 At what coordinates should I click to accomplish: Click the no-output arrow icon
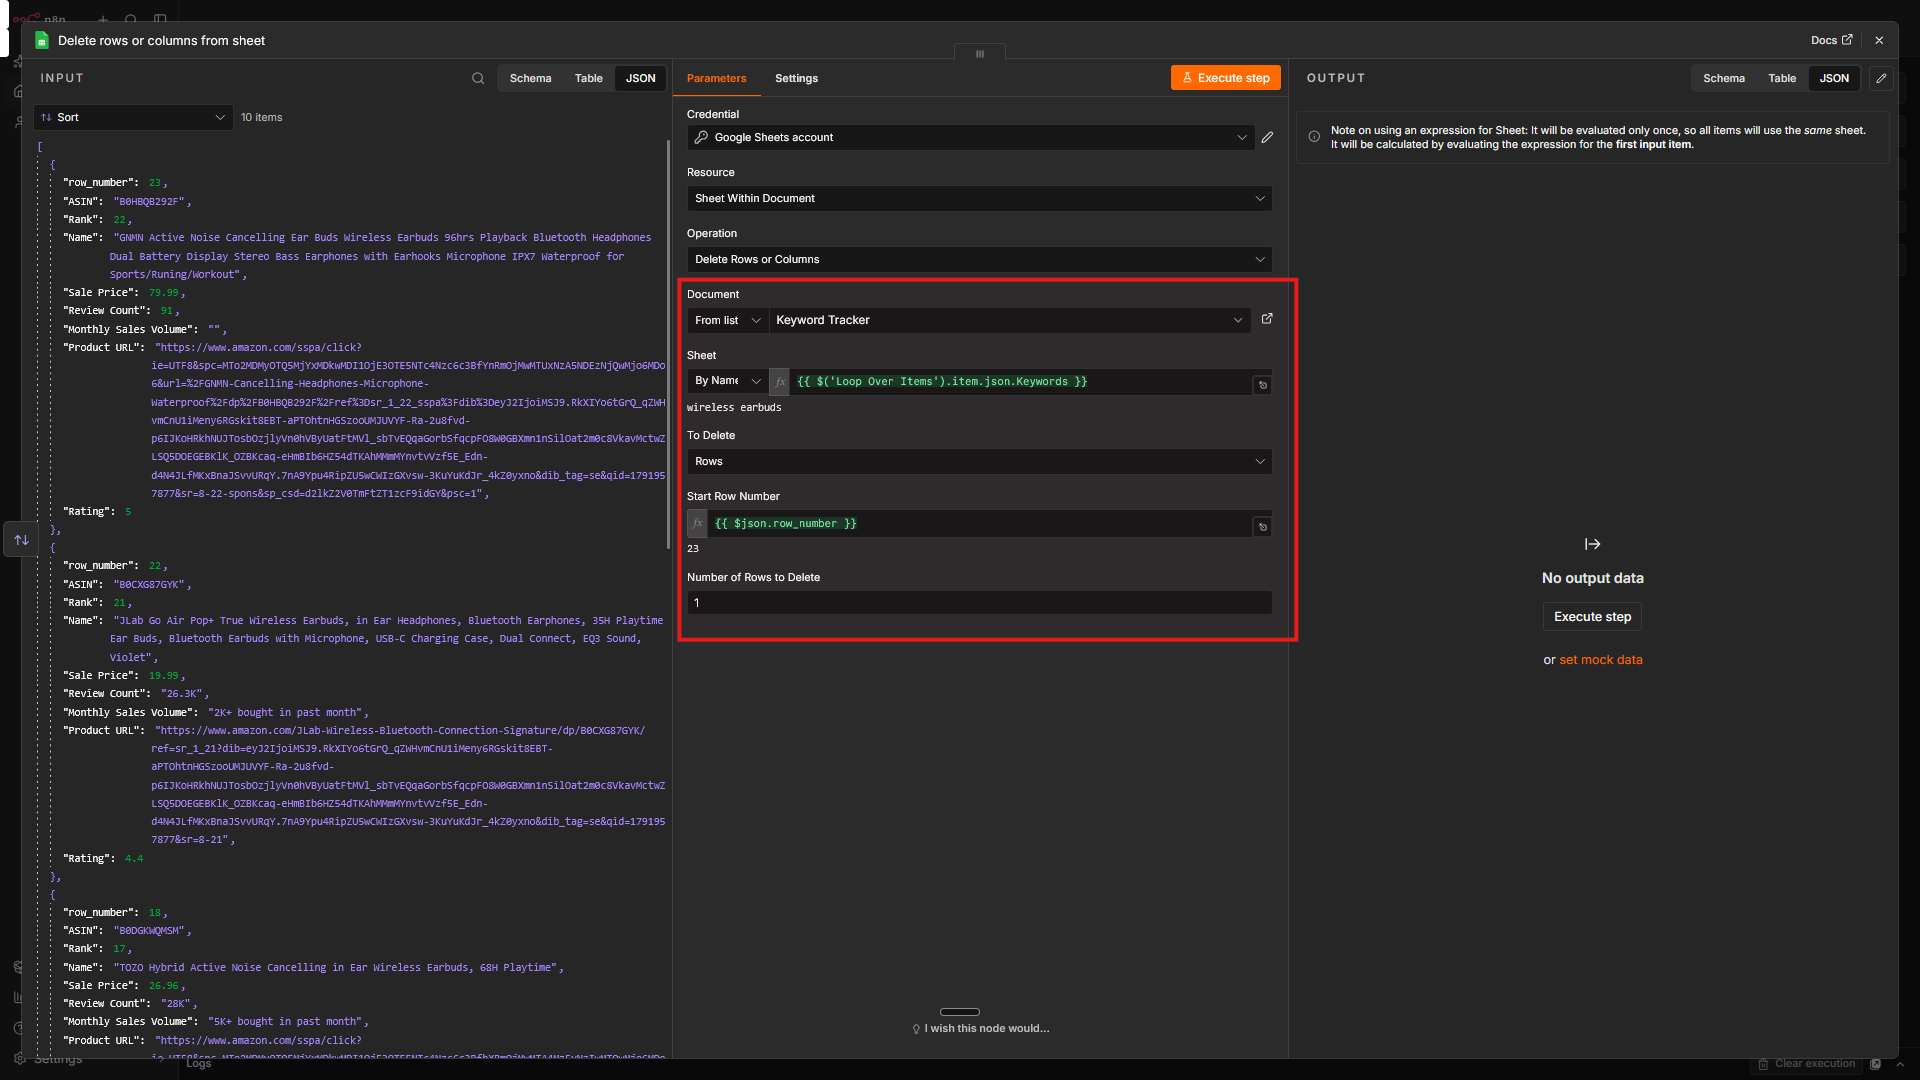(x=1593, y=544)
